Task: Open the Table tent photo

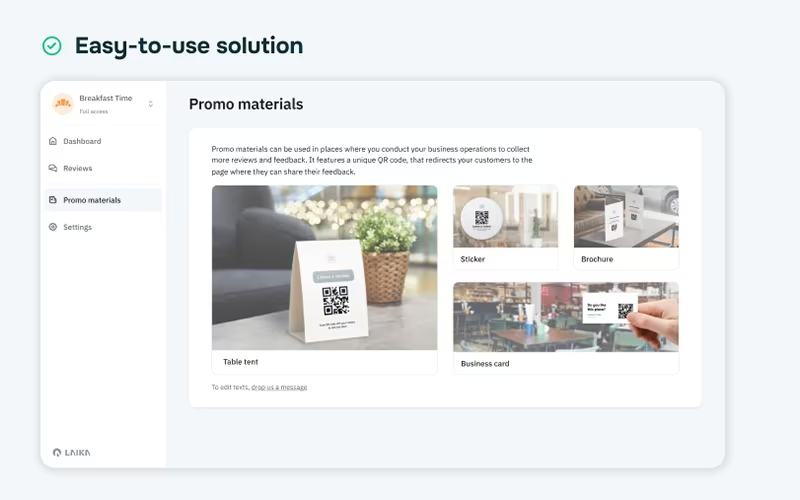Action: (324, 268)
